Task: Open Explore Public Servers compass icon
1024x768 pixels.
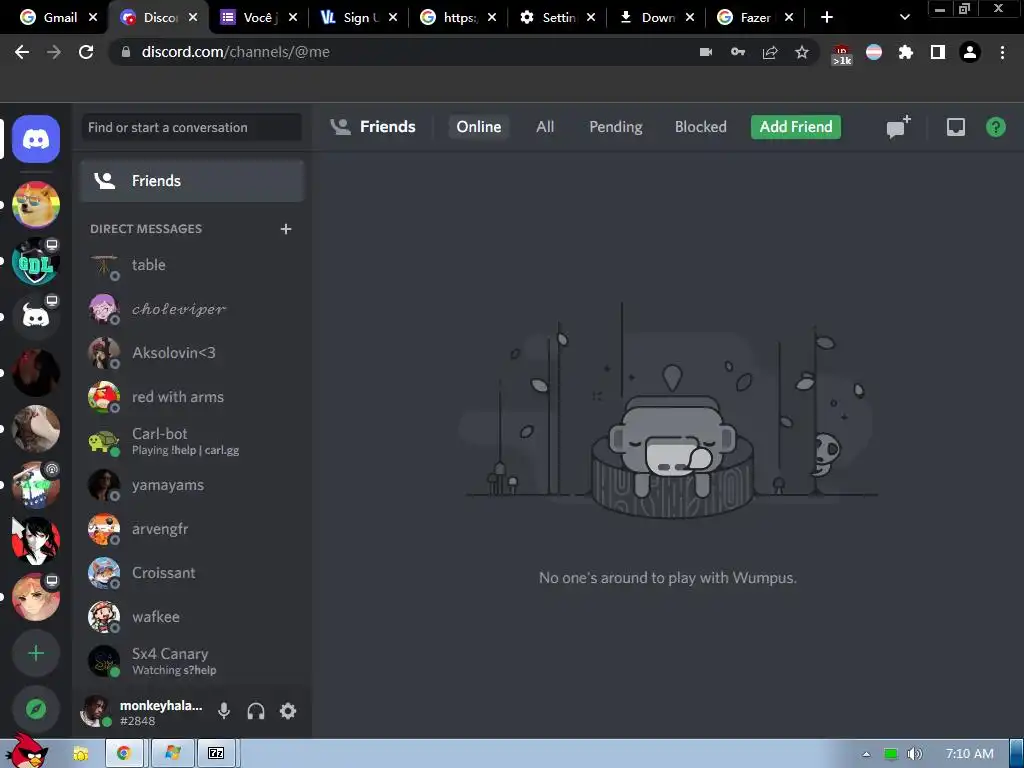Action: pyautogui.click(x=36, y=709)
